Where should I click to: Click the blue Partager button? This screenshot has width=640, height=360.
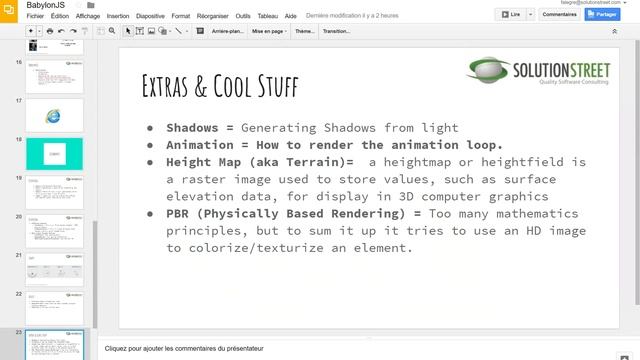pyautogui.click(x=602, y=14)
